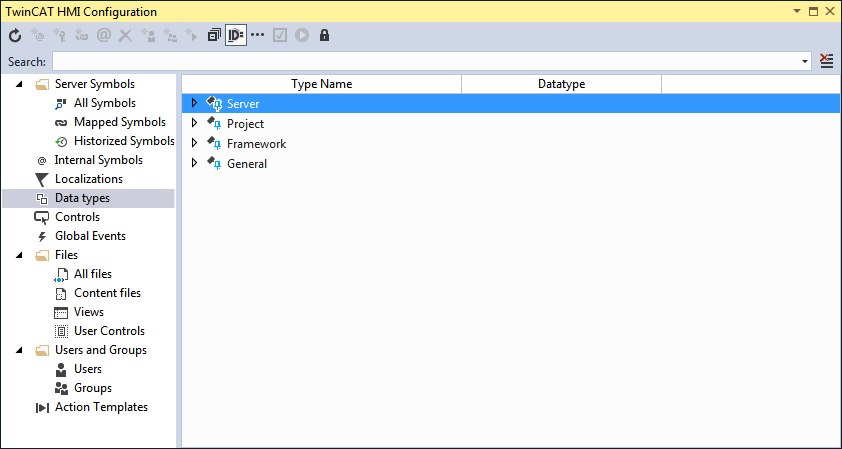
Task: Click the new symbol mapping link icon
Action: click(x=82, y=36)
